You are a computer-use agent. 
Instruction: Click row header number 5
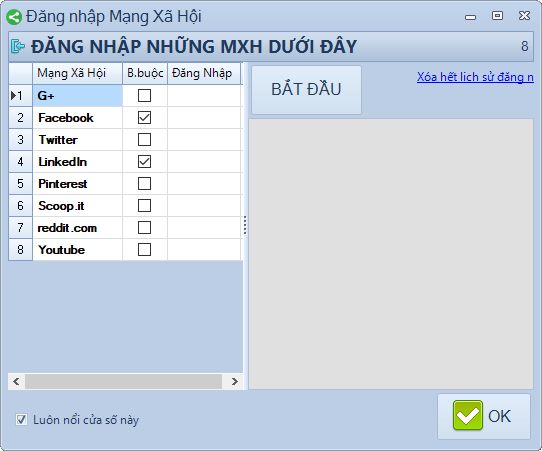pos(20,184)
